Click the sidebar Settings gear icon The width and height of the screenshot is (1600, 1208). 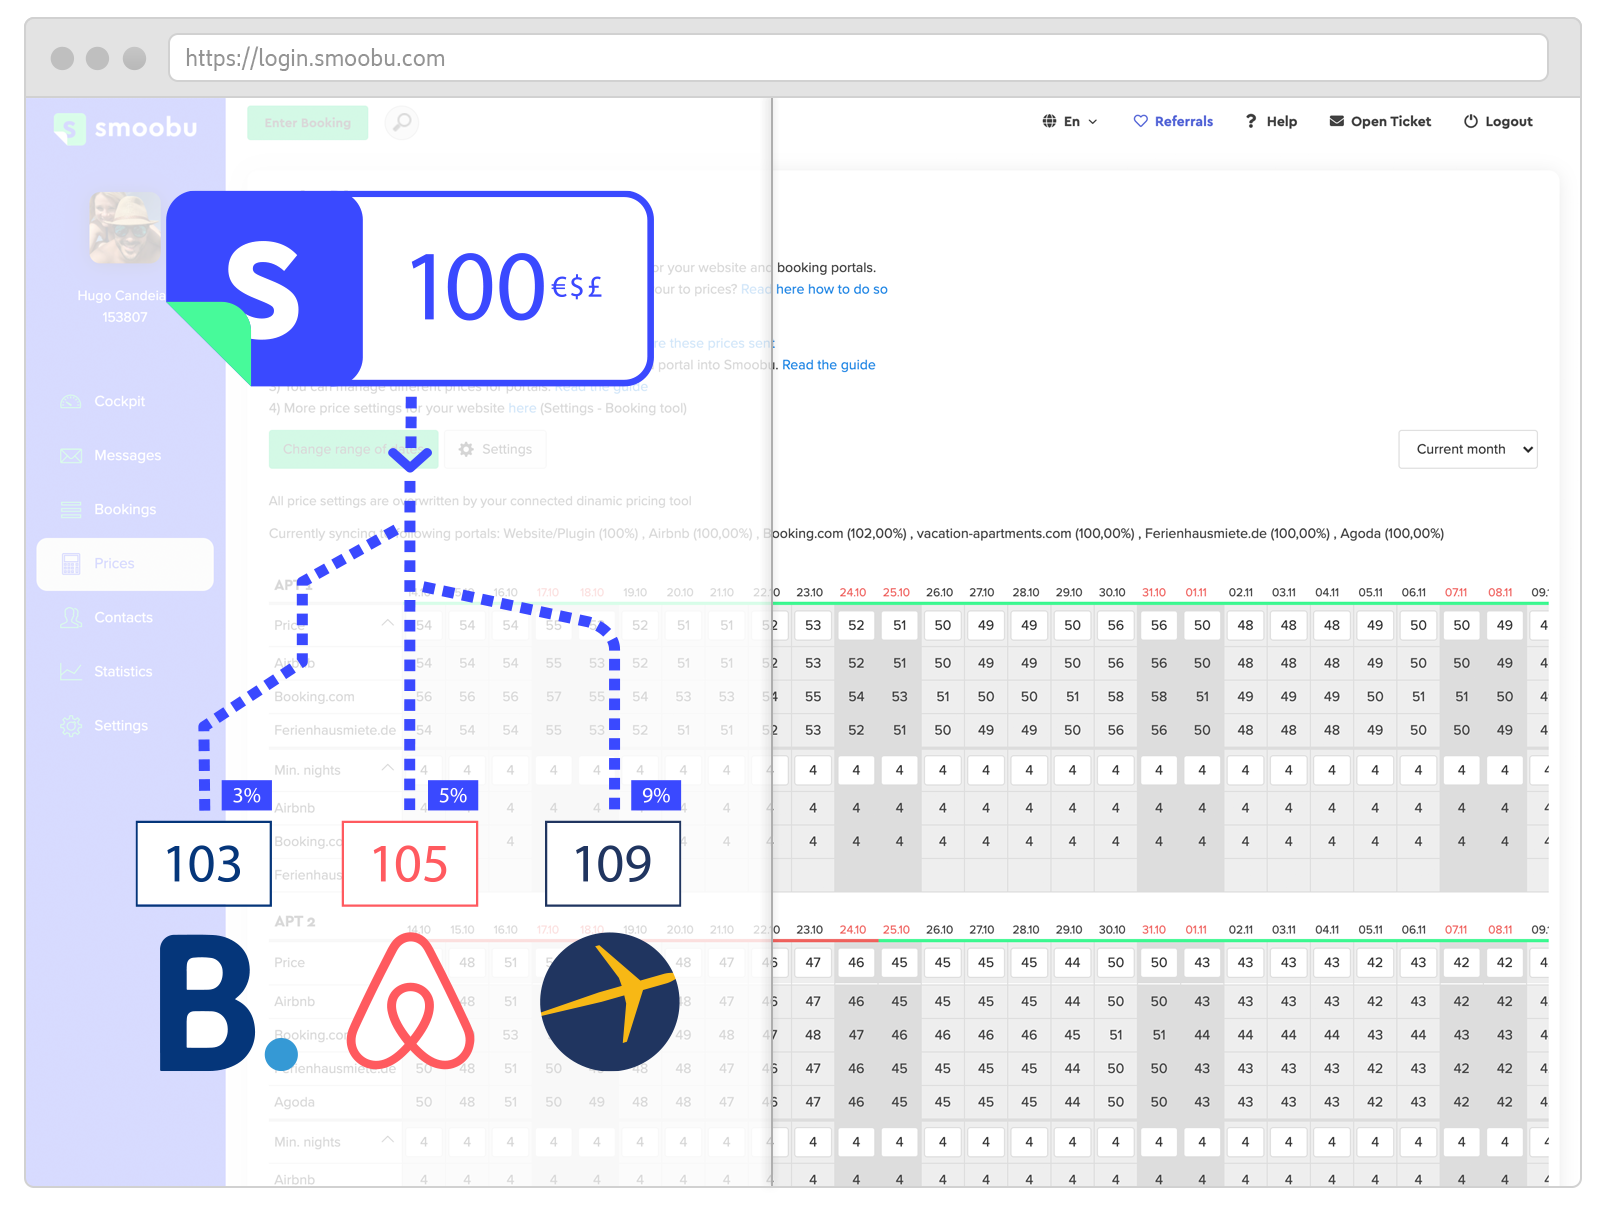(71, 726)
